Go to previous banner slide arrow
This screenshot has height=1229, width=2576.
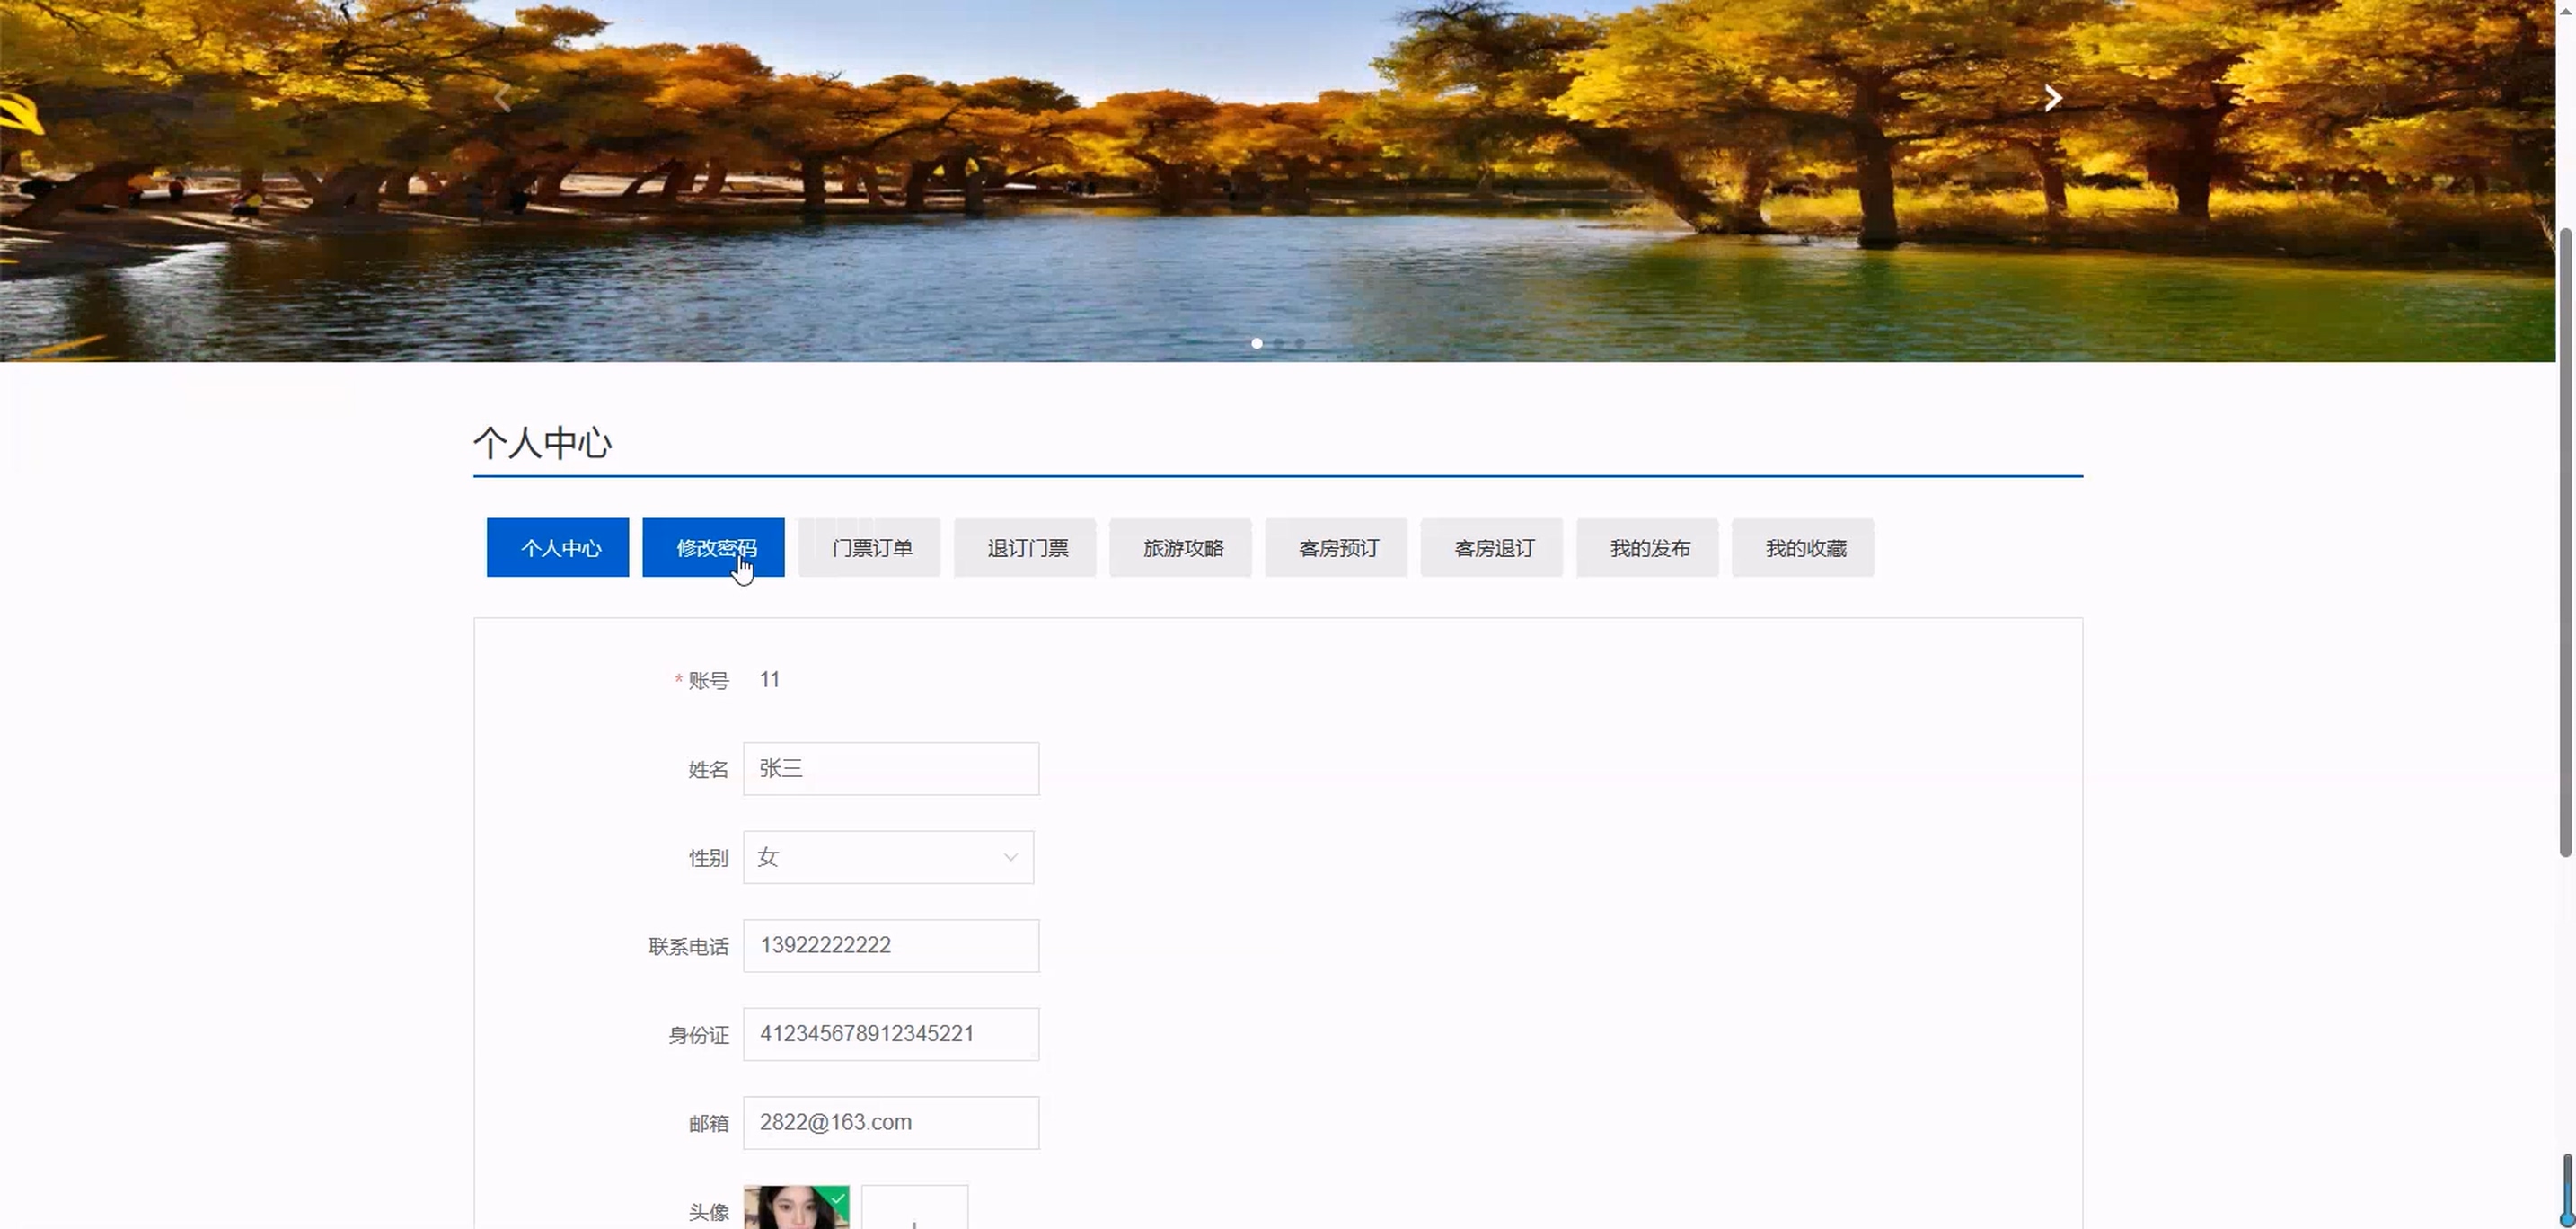(x=503, y=98)
